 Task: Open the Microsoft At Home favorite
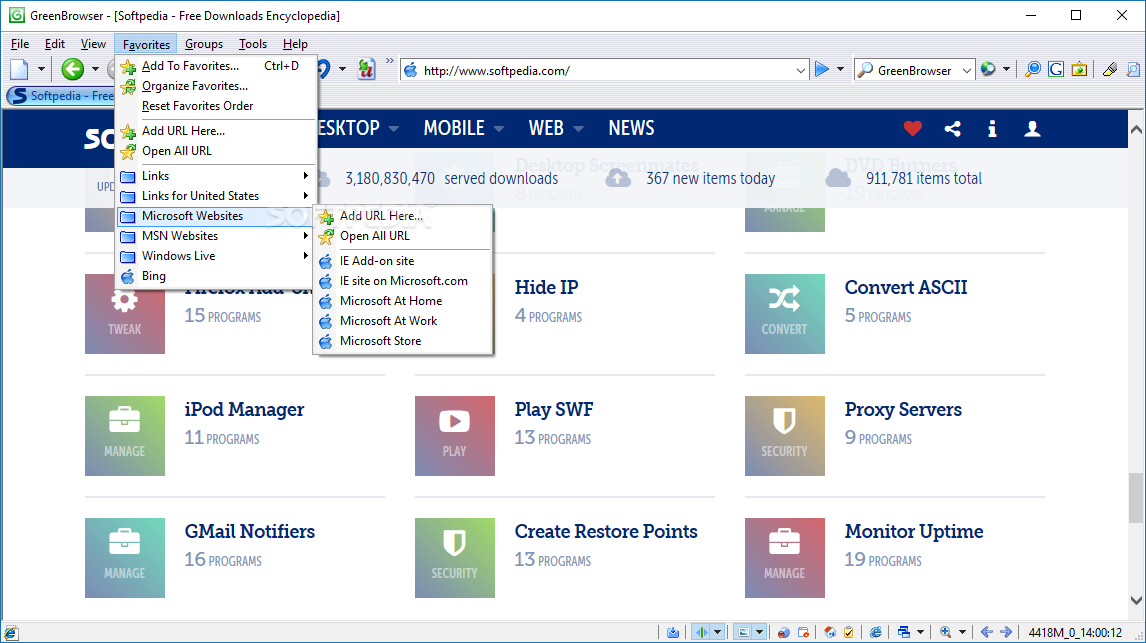pos(403,301)
